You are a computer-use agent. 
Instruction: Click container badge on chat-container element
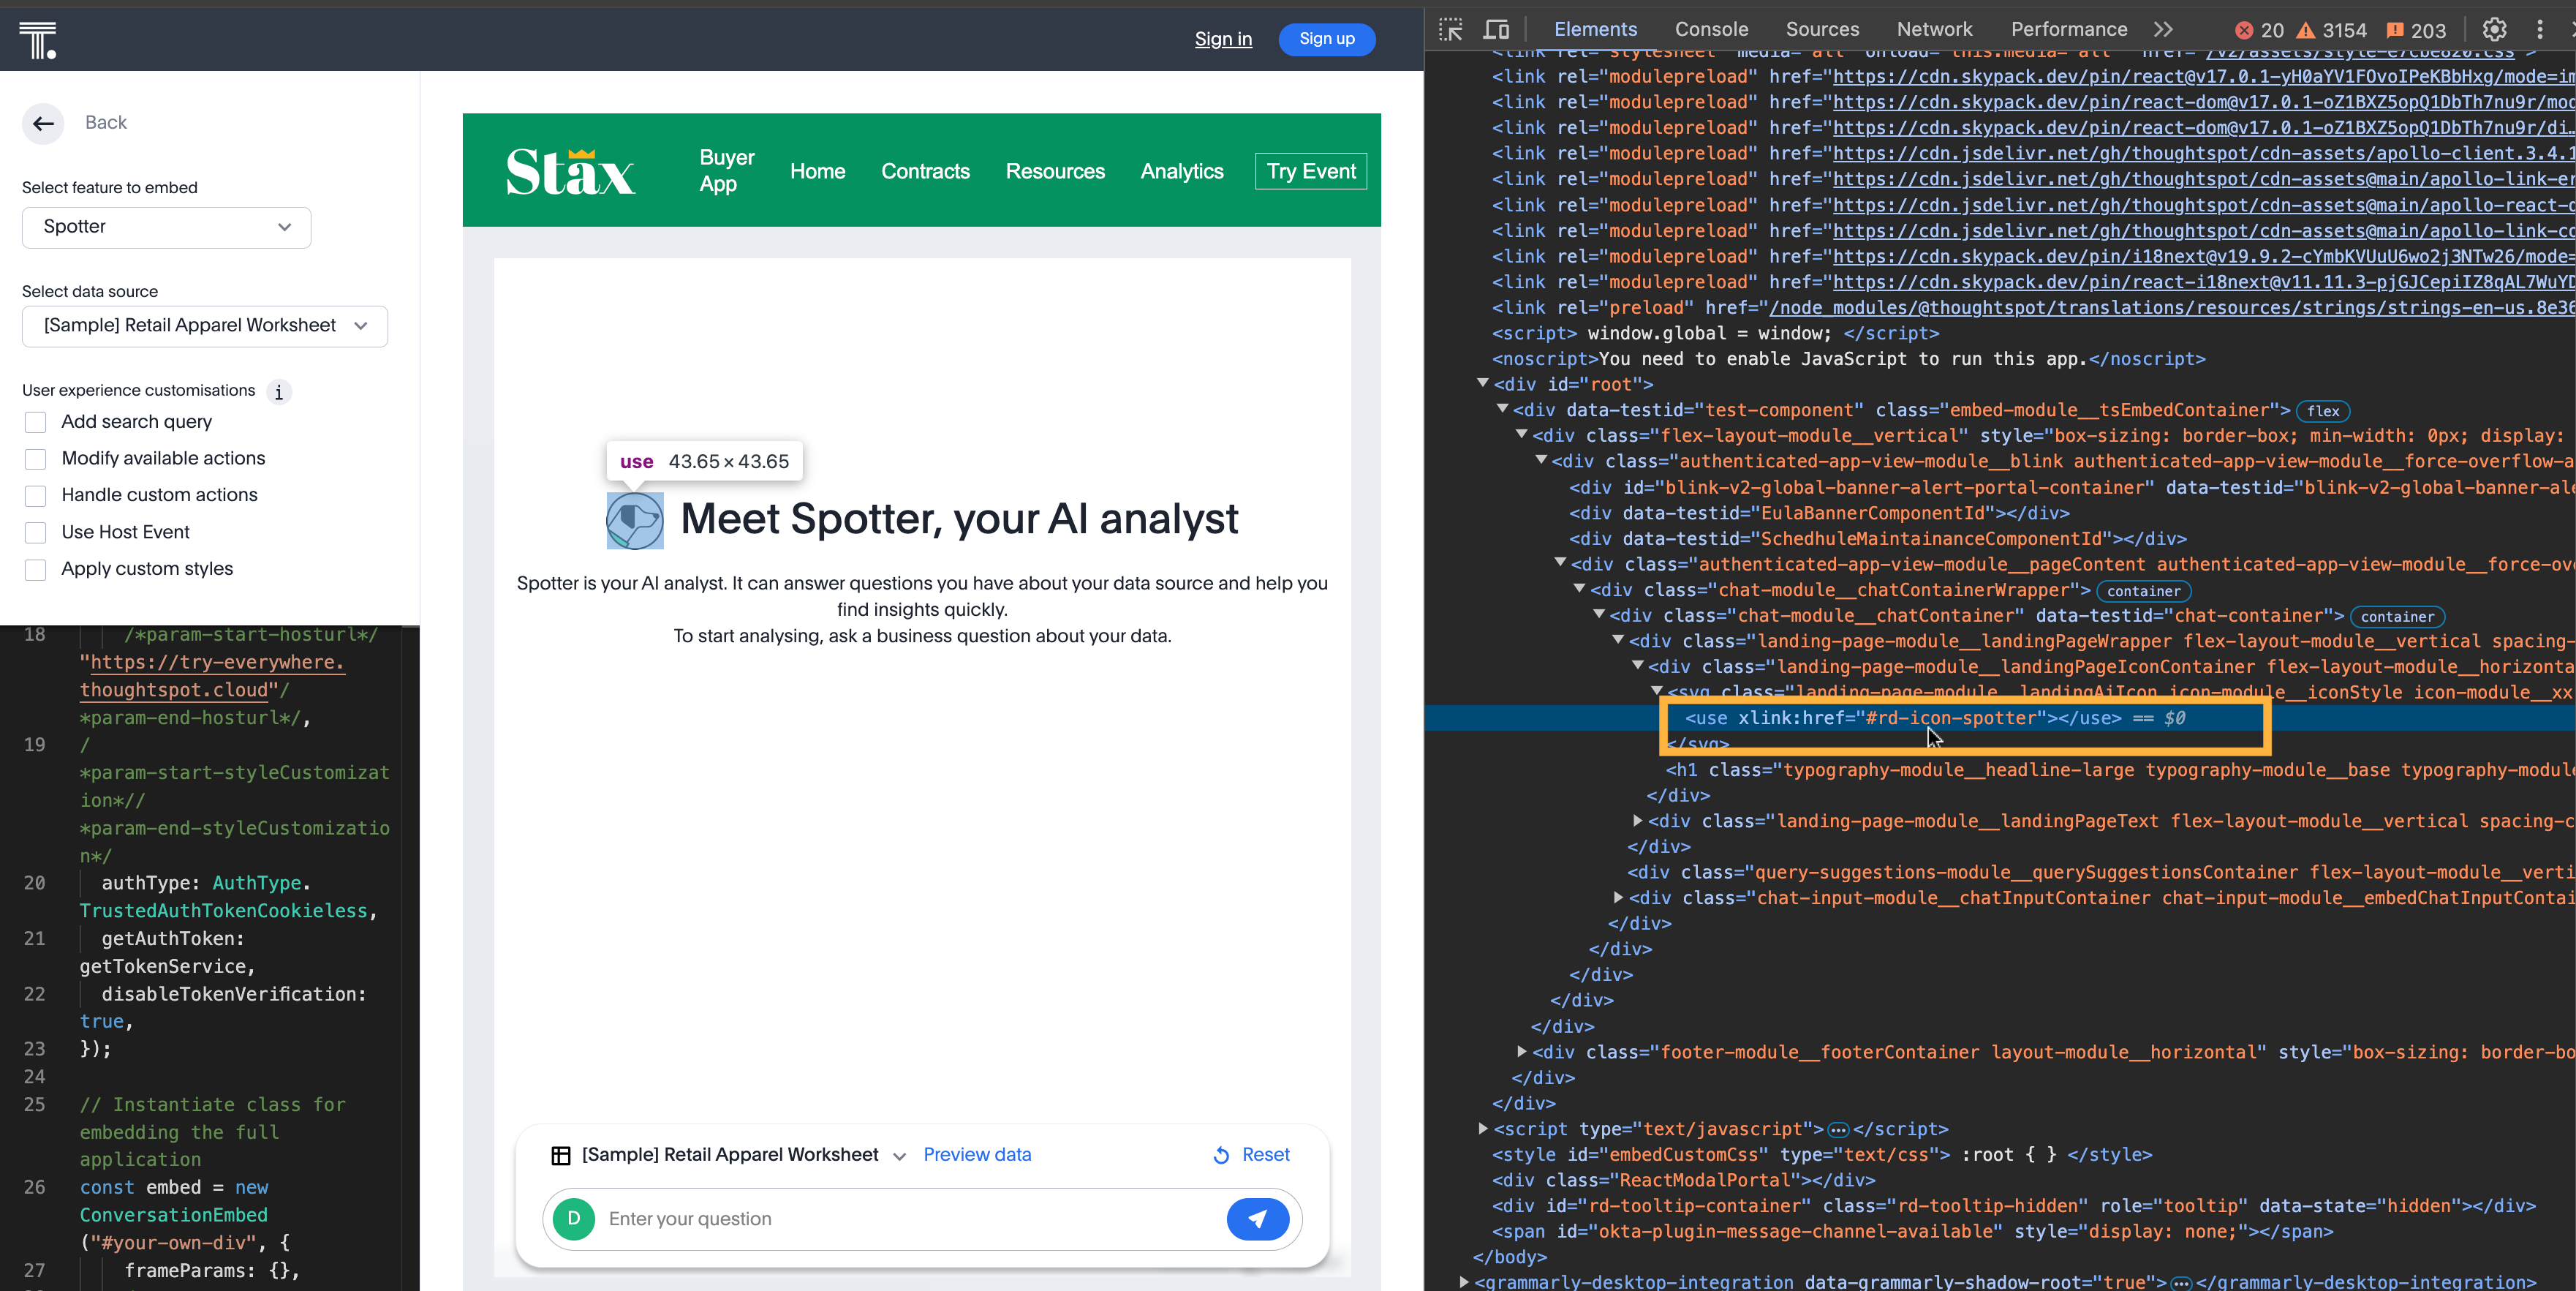2397,617
